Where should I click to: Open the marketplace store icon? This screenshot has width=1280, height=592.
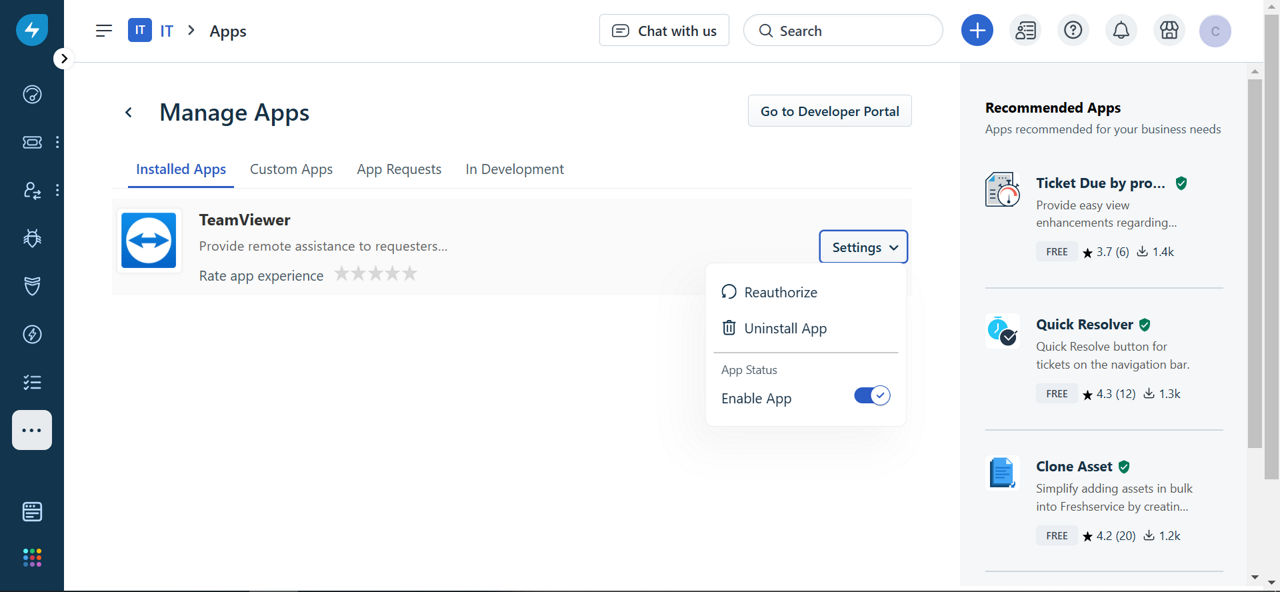click(x=1169, y=30)
